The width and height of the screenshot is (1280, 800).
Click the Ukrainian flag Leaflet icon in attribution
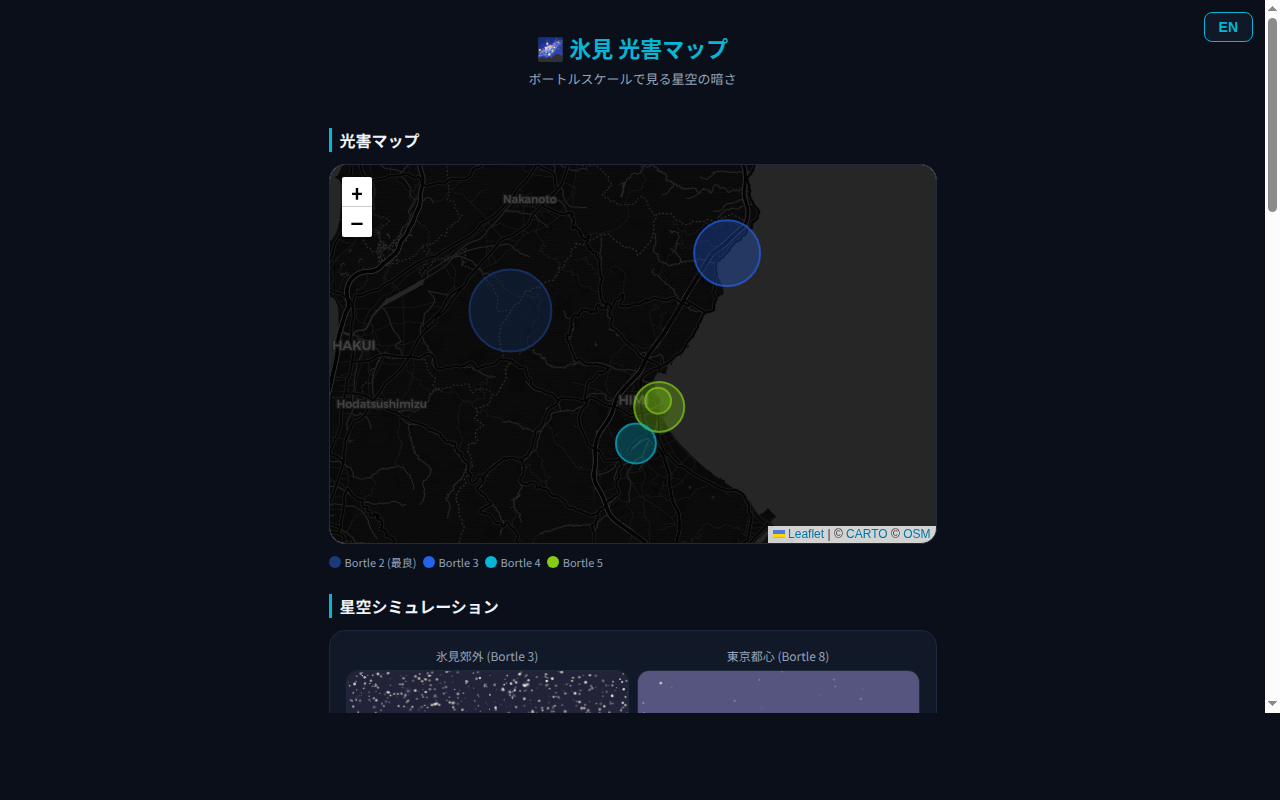click(x=778, y=534)
